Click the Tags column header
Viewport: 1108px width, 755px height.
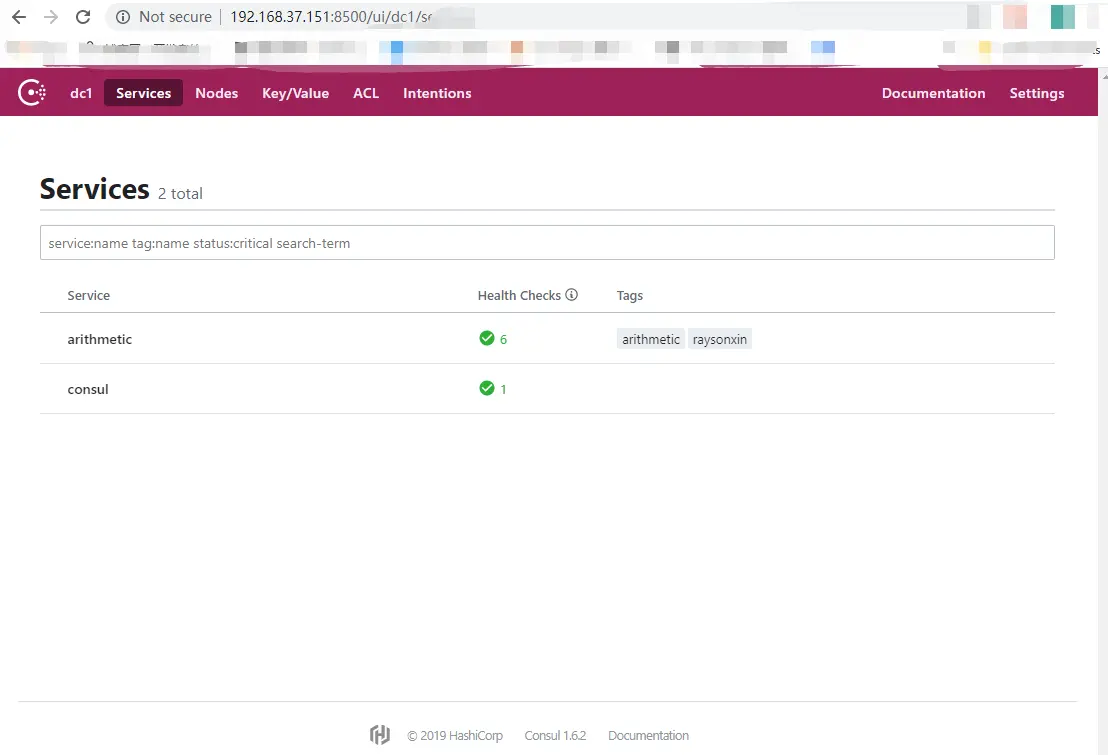coord(630,295)
